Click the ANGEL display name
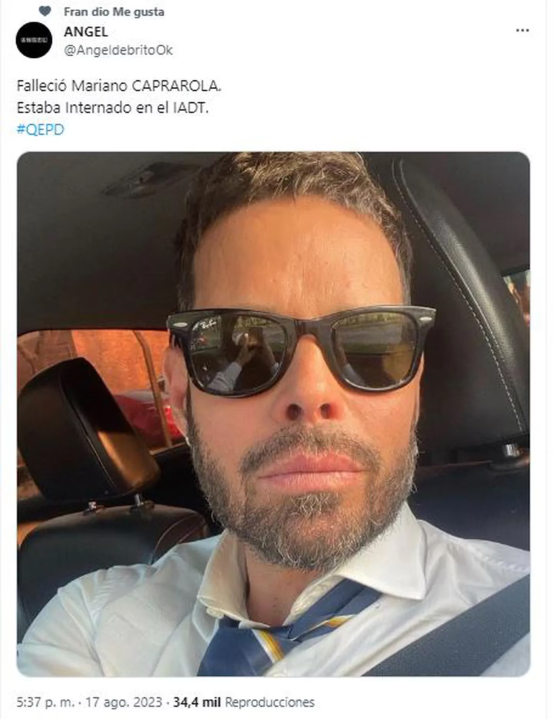This screenshot has width=553, height=719. 86,32
